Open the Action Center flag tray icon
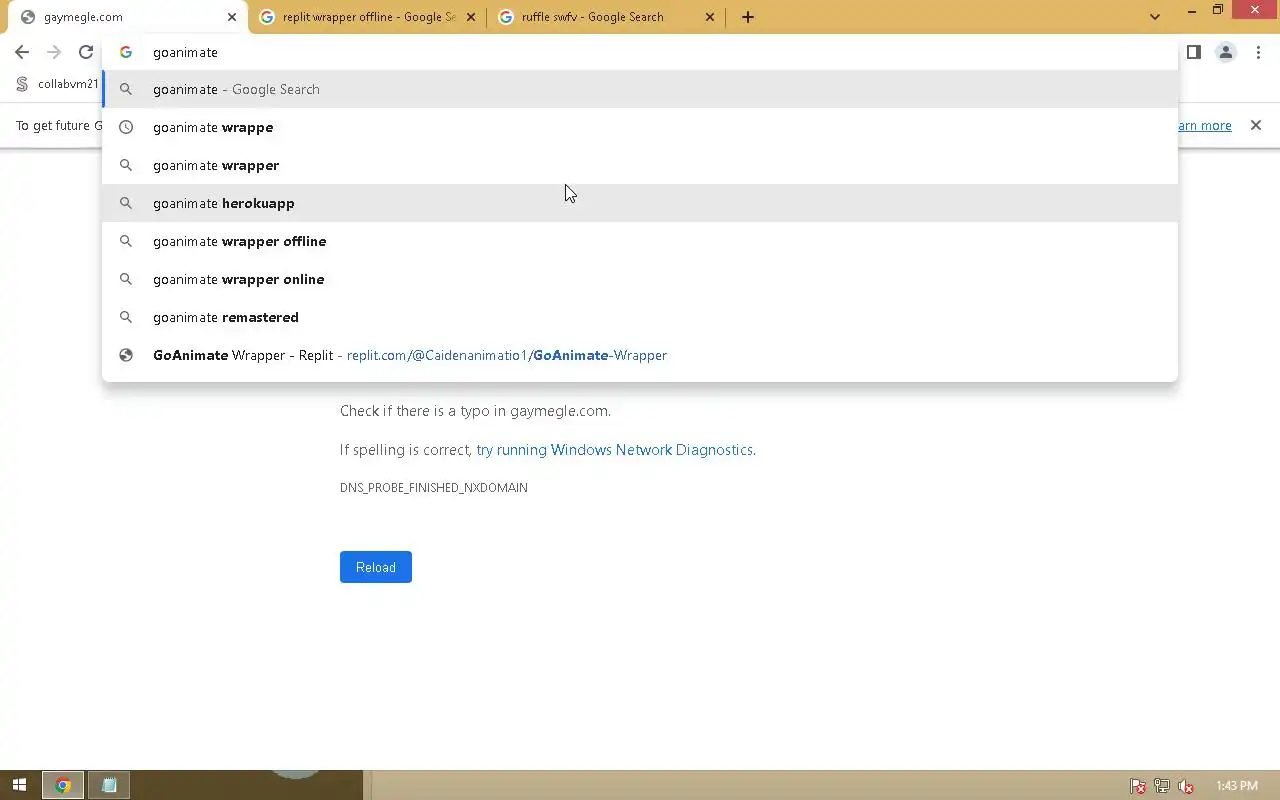 click(x=1138, y=786)
